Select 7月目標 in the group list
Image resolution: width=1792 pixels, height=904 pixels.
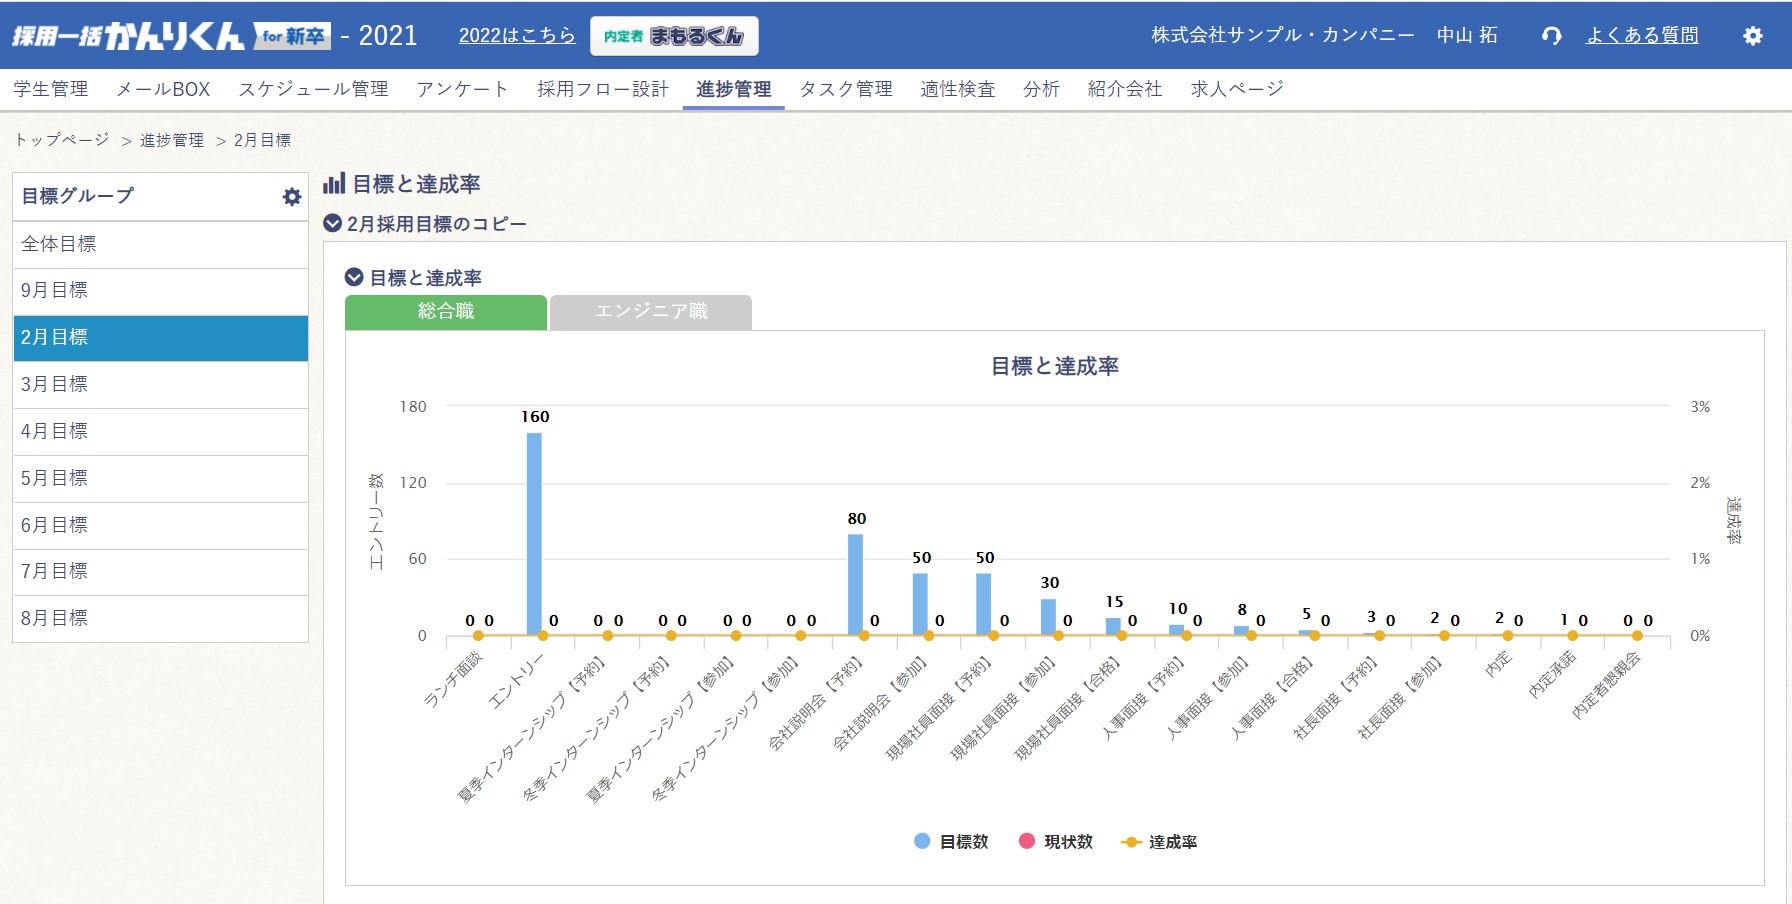pyautogui.click(x=160, y=572)
